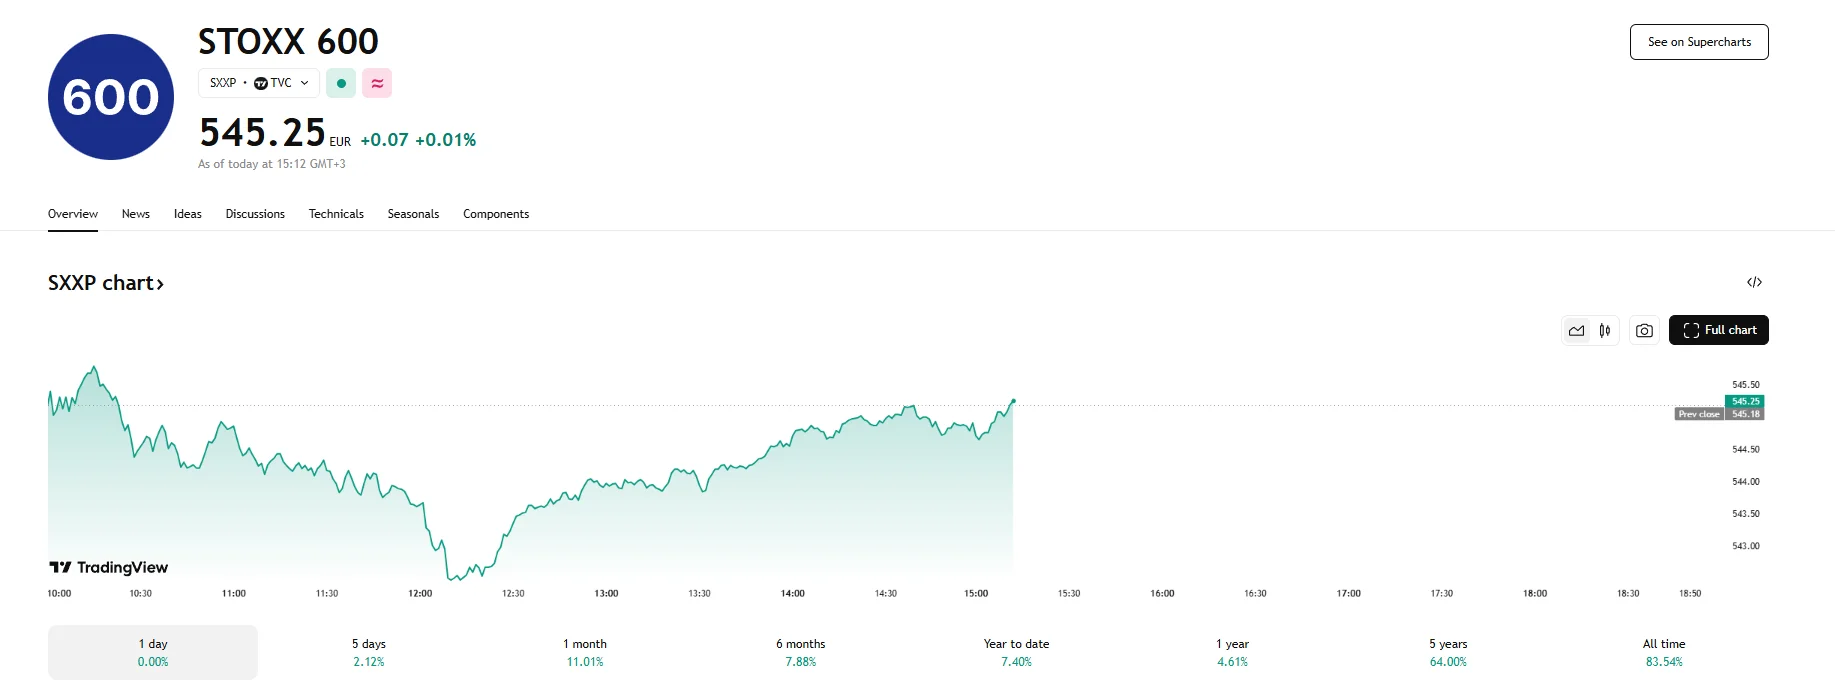Click the TradingView logo on the chart
This screenshot has width=1835, height=695.
point(110,567)
